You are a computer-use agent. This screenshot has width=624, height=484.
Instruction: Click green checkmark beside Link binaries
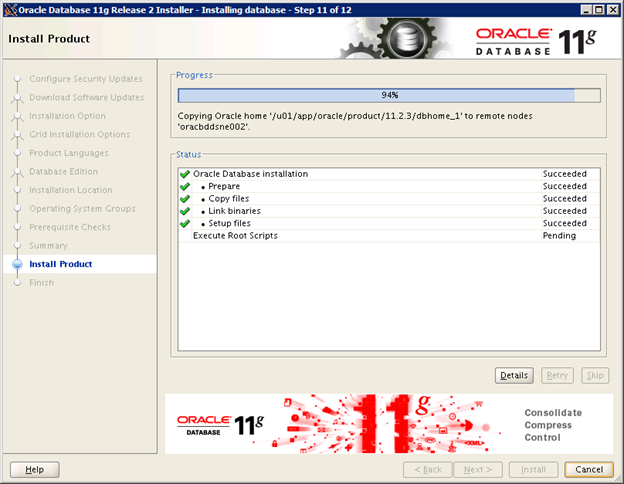point(185,211)
